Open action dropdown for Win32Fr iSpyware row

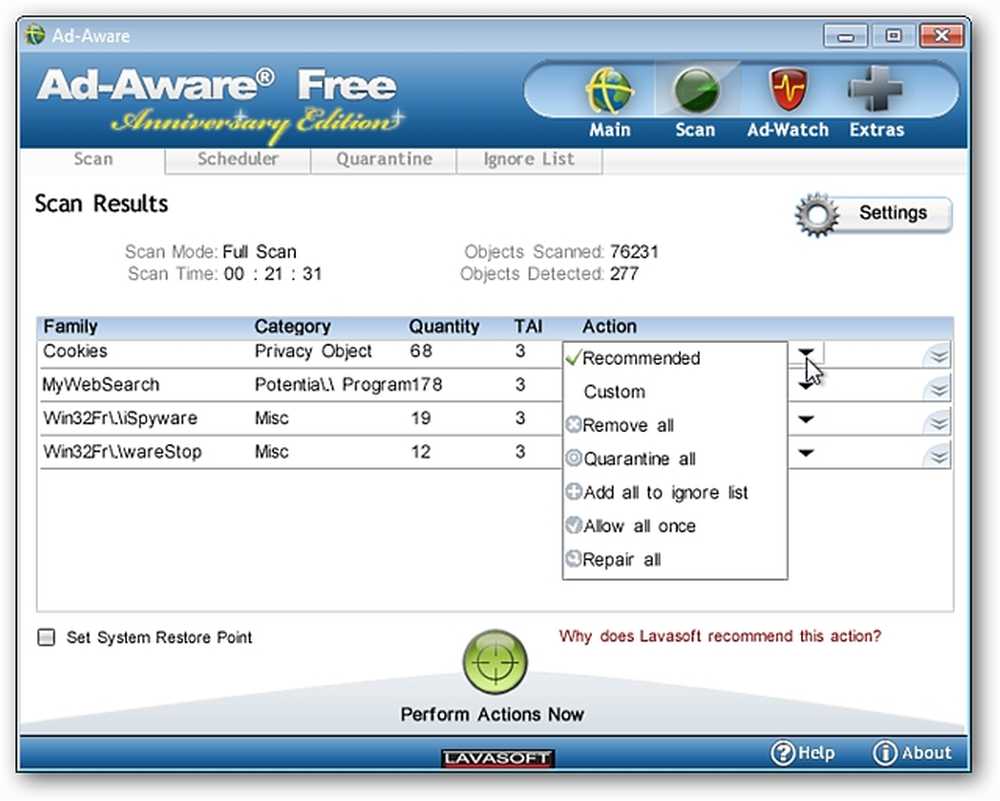(806, 420)
